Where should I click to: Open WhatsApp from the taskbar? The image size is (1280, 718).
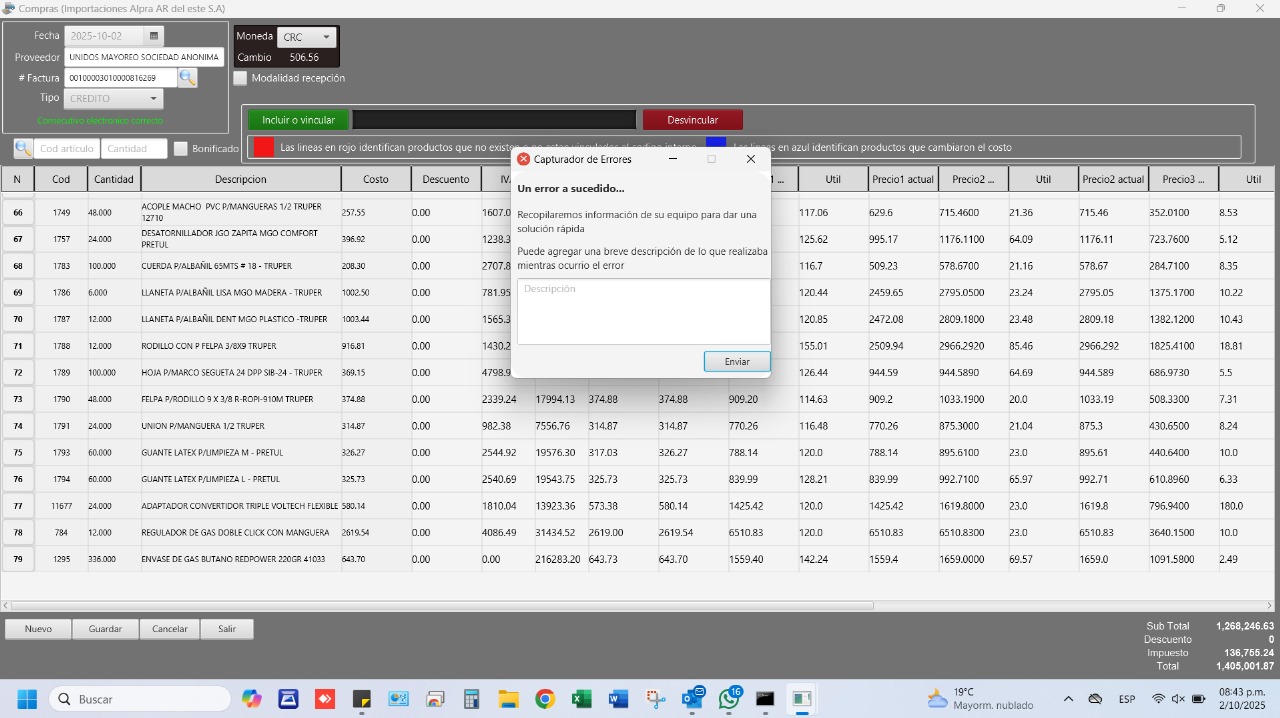pos(729,699)
